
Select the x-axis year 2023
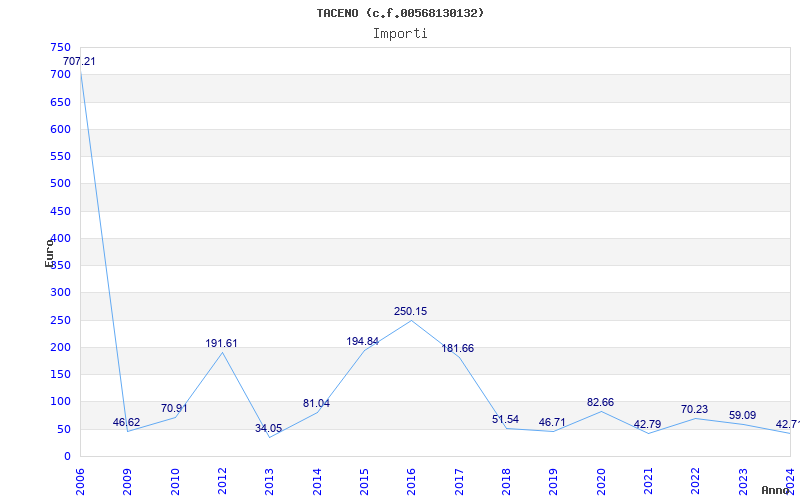[x=743, y=481]
